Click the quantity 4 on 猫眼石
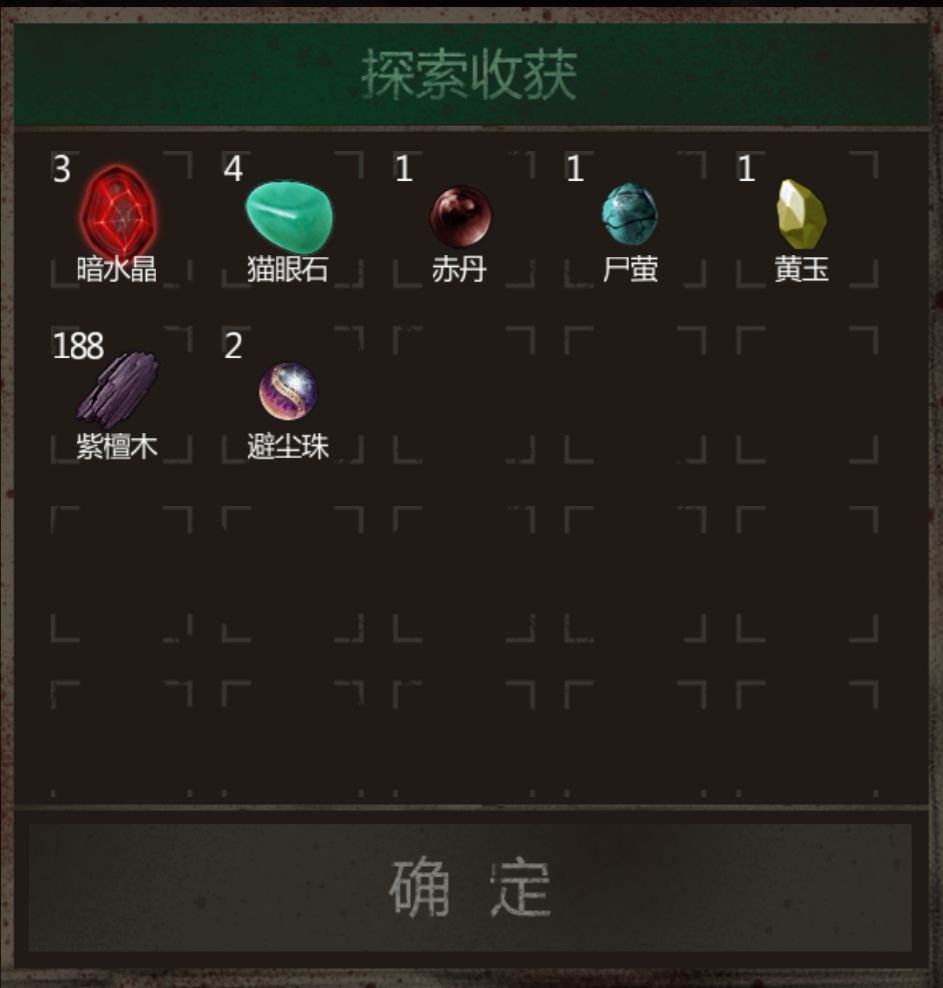 coord(233,169)
